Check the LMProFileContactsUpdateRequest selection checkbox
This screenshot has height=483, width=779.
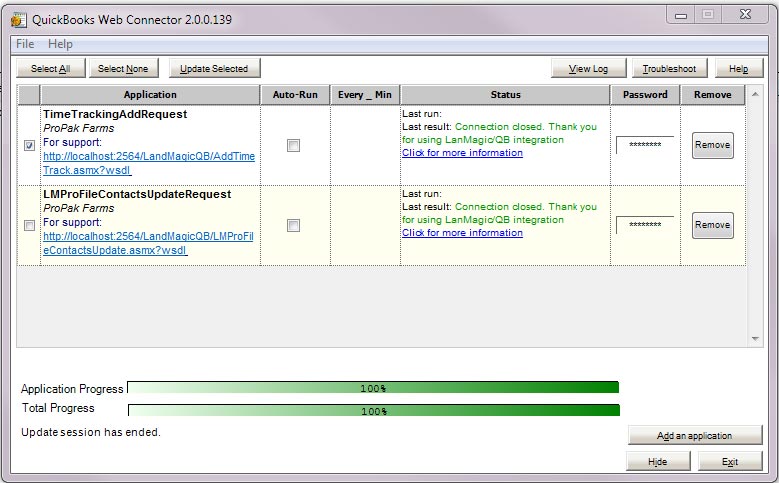tap(29, 226)
